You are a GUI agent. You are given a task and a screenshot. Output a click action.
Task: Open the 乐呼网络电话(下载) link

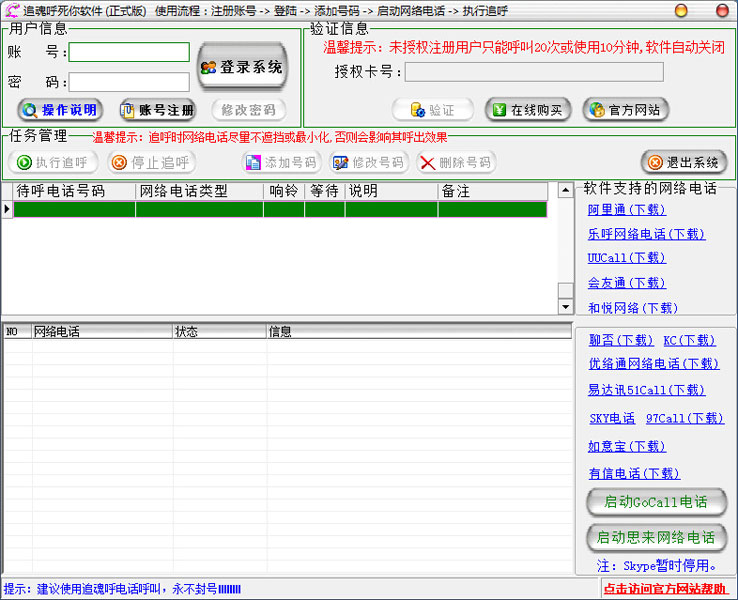(646, 234)
